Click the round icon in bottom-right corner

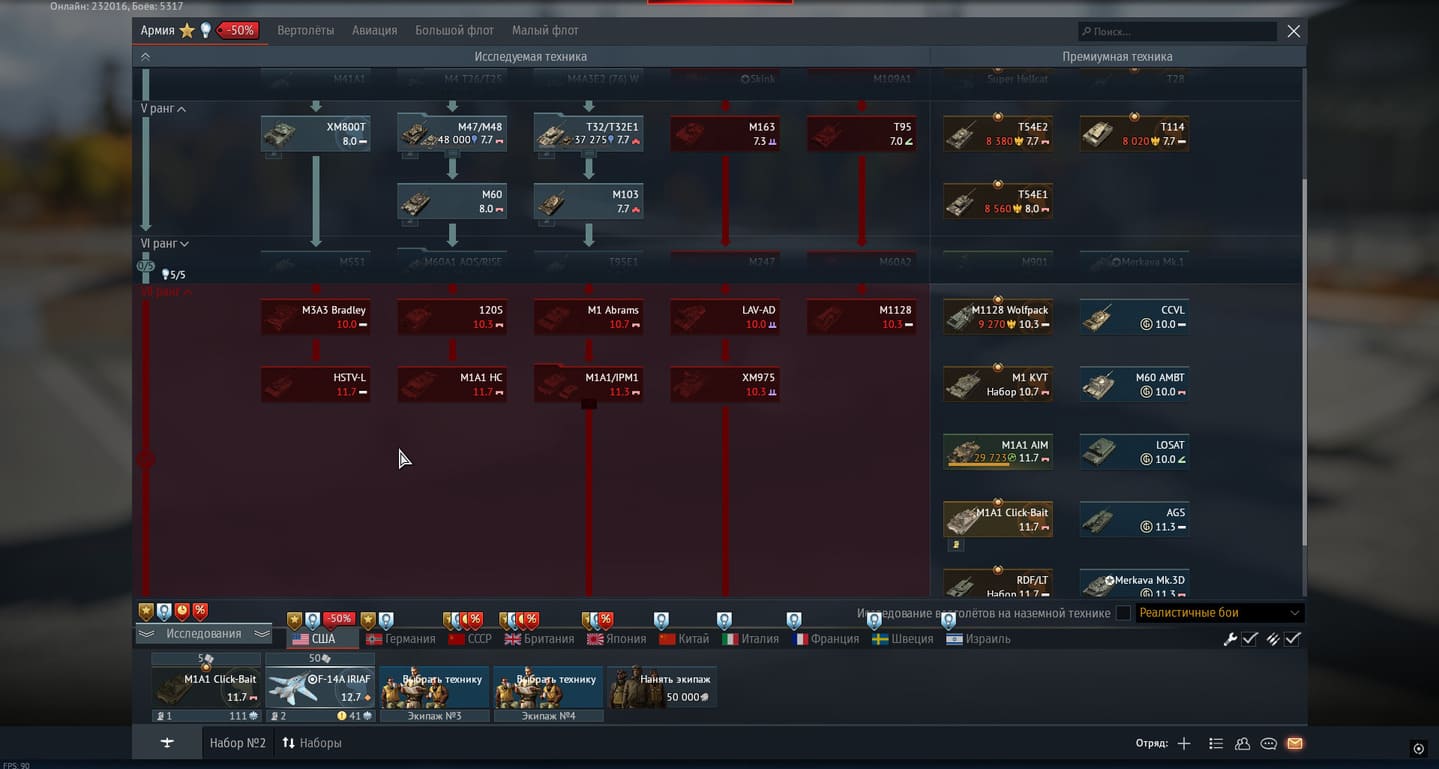1418,748
